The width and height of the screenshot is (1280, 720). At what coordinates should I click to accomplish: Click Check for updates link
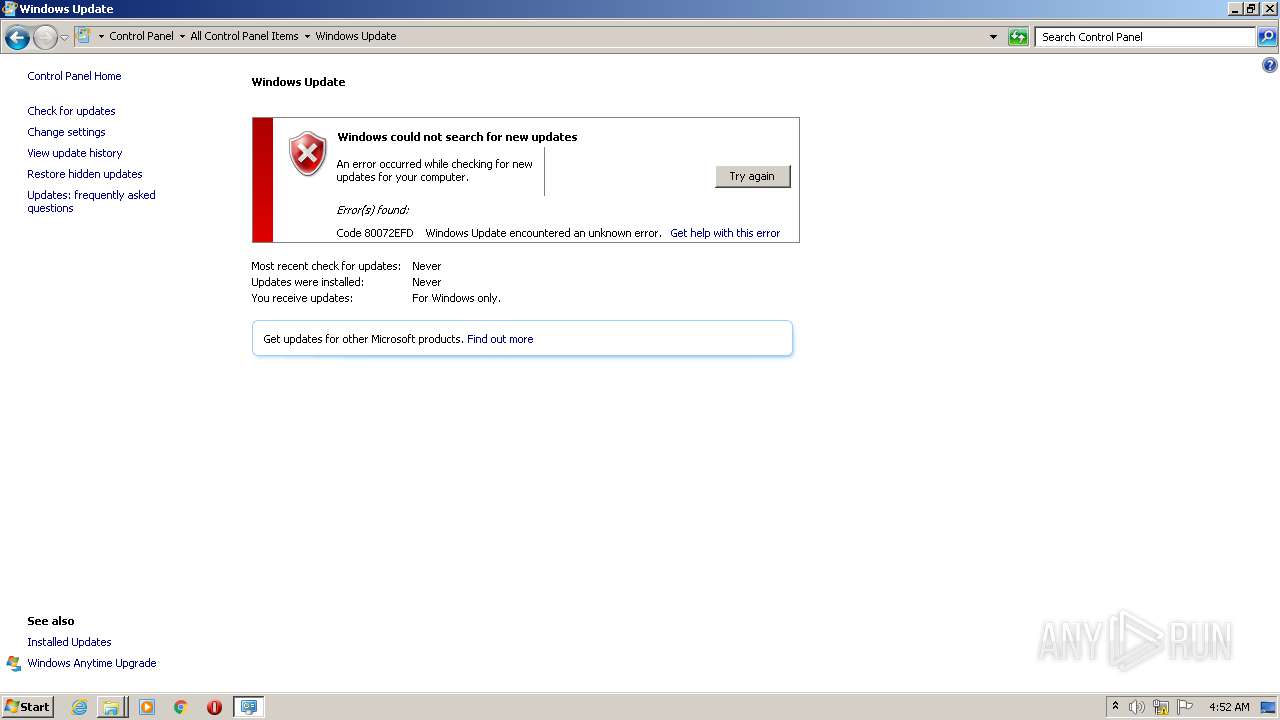[x=71, y=111]
